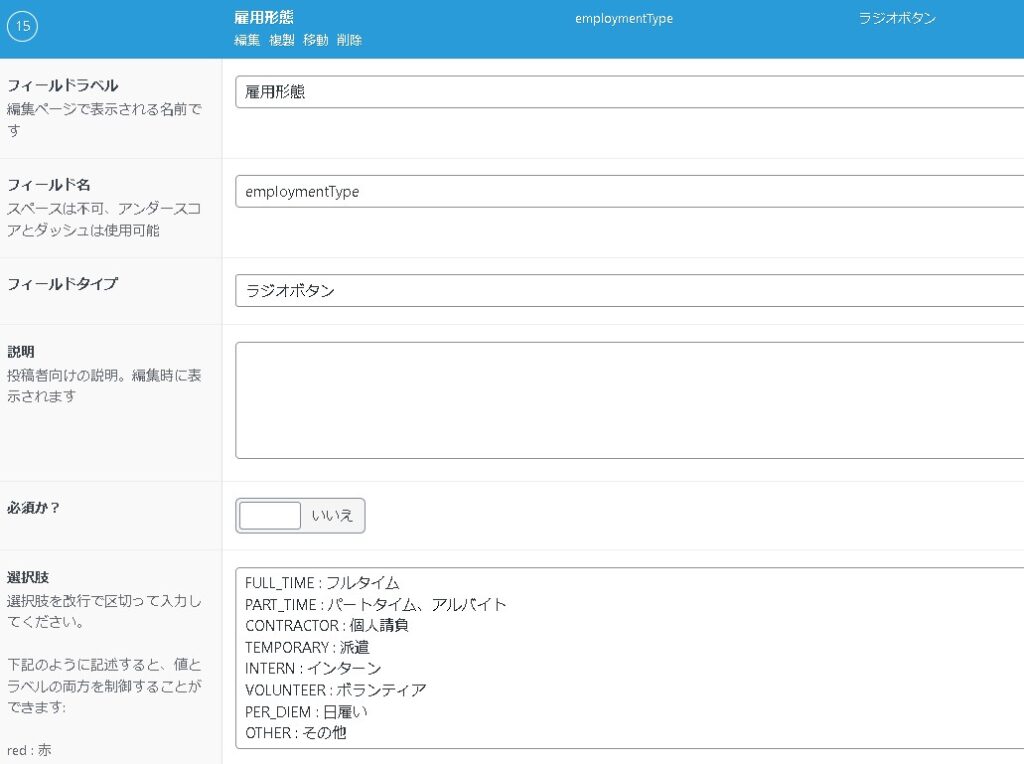The width and height of the screenshot is (1024, 764).
Task: Click the フィールド名 setting label
Action: (49, 185)
